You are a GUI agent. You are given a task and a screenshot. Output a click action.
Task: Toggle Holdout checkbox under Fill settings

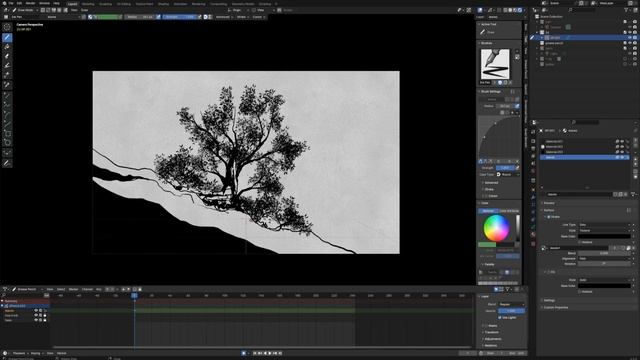point(580,291)
